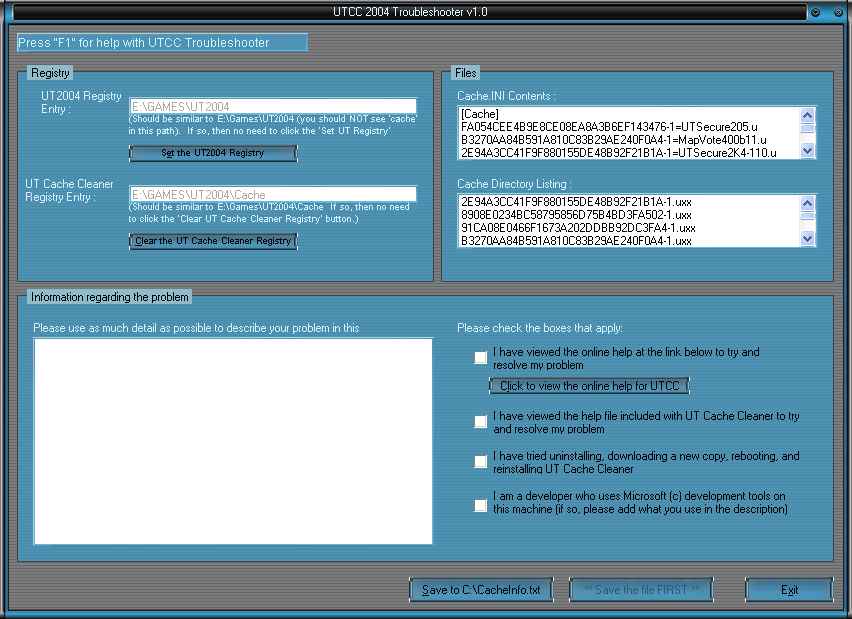
Task: Click Set the UT2004 Registry button
Action: (213, 153)
